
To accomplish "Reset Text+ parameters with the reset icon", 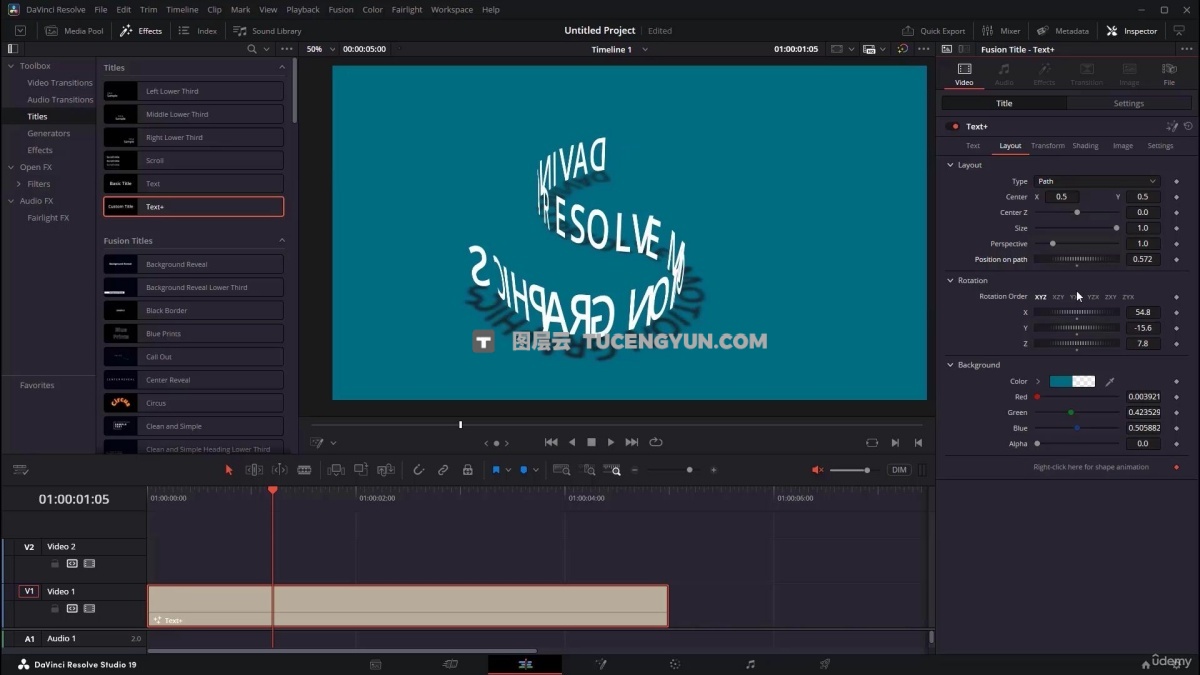I will [1188, 127].
